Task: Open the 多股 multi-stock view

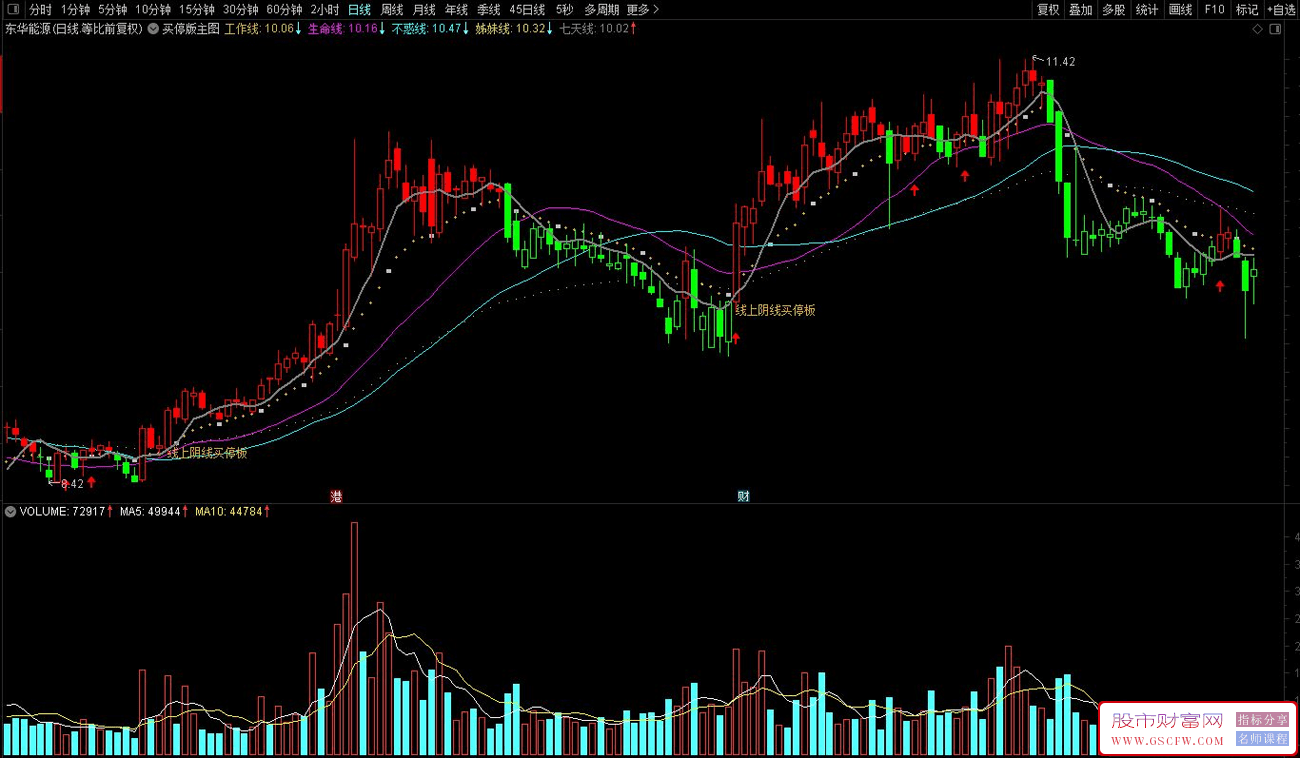Action: [x=1113, y=10]
